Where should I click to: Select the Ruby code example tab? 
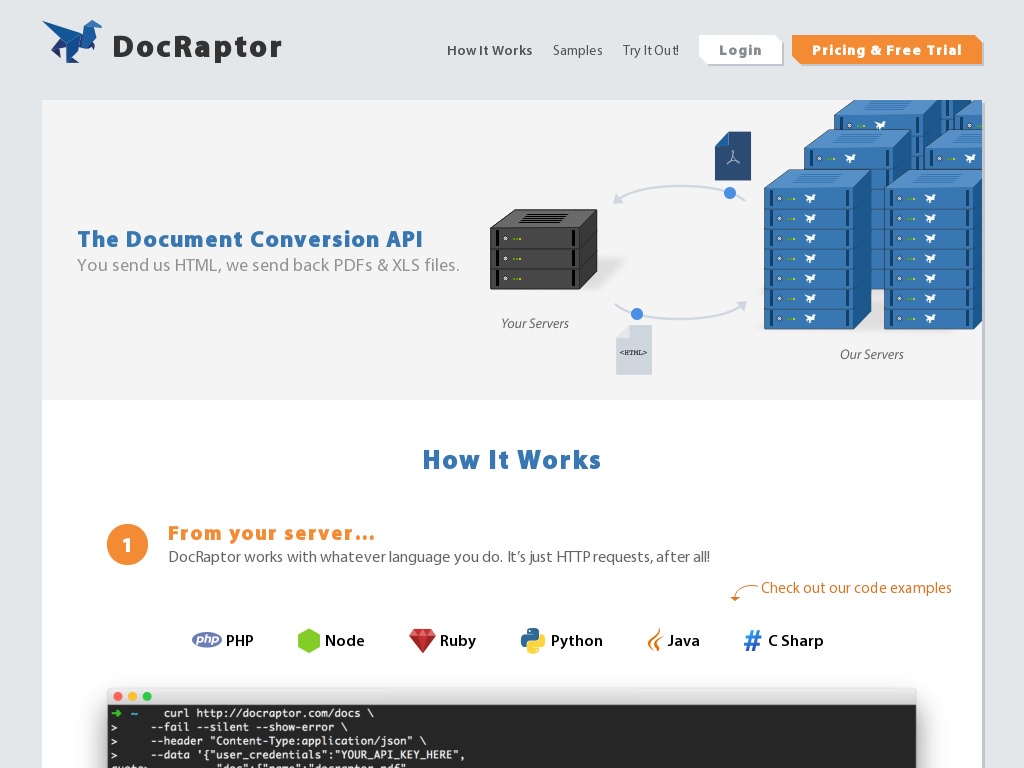click(x=443, y=641)
